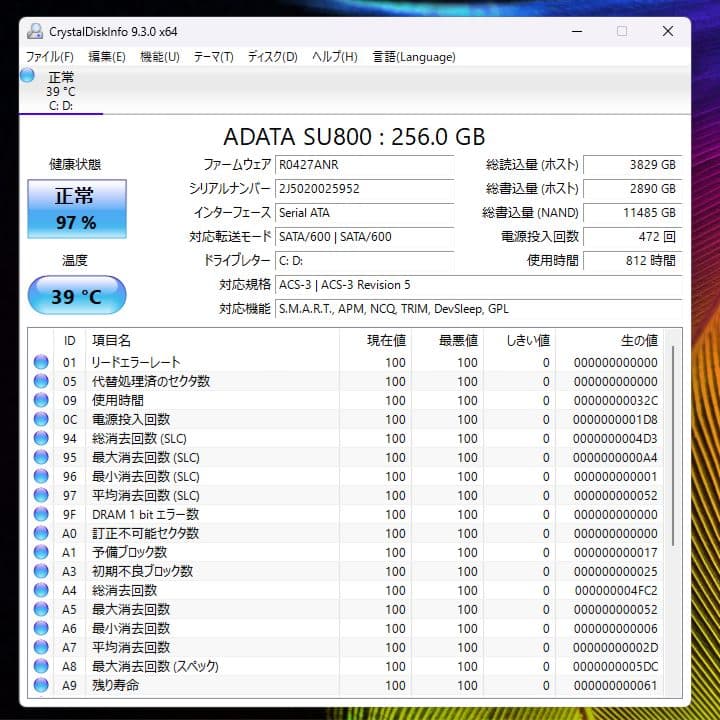
Task: Click the firmware field R0427ANR
Action: 365,165
